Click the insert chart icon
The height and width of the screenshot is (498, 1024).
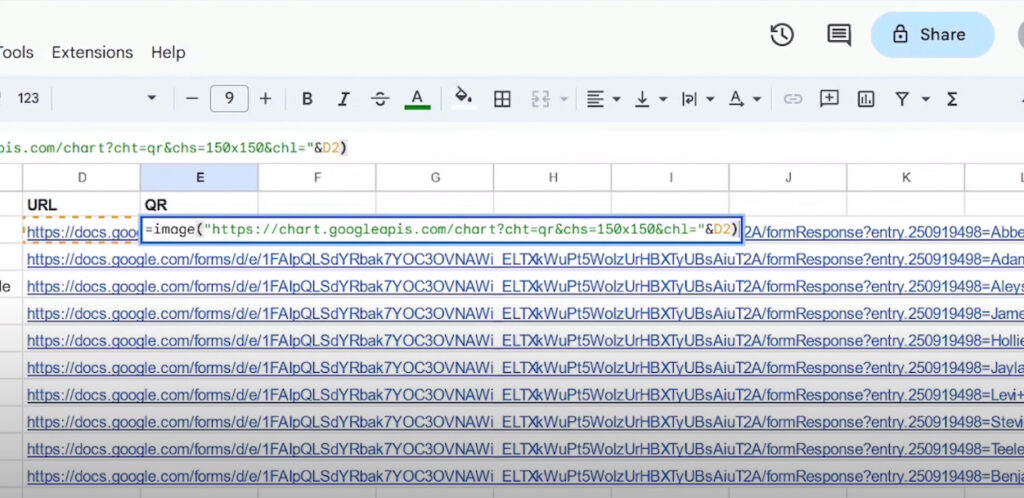pyautogui.click(x=866, y=99)
